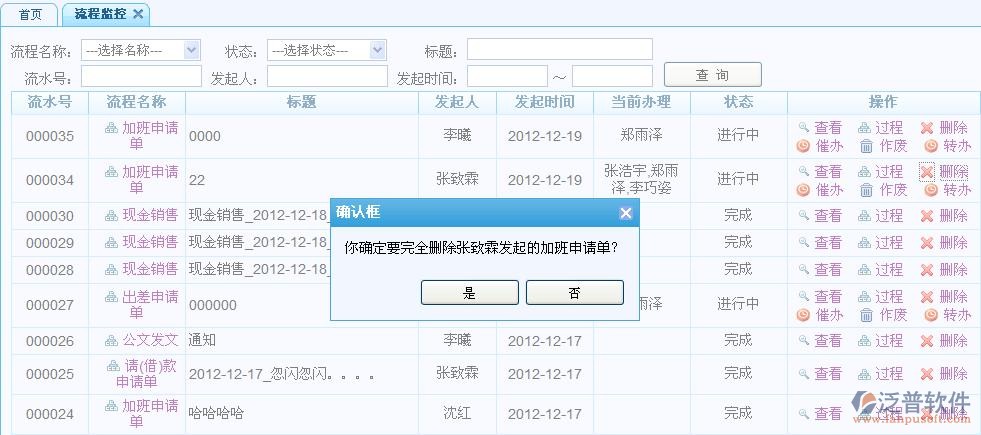981x435 pixels.
Task: Click 过程 icon for record 000030
Action: (x=864, y=216)
